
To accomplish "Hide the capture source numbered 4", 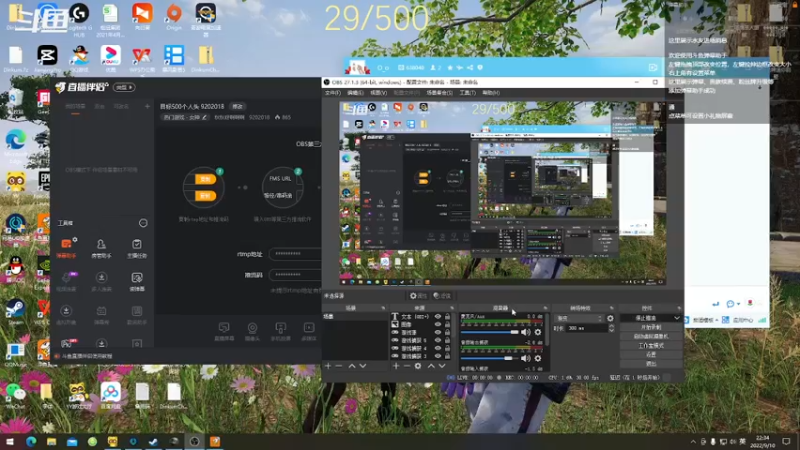I will point(438,348).
